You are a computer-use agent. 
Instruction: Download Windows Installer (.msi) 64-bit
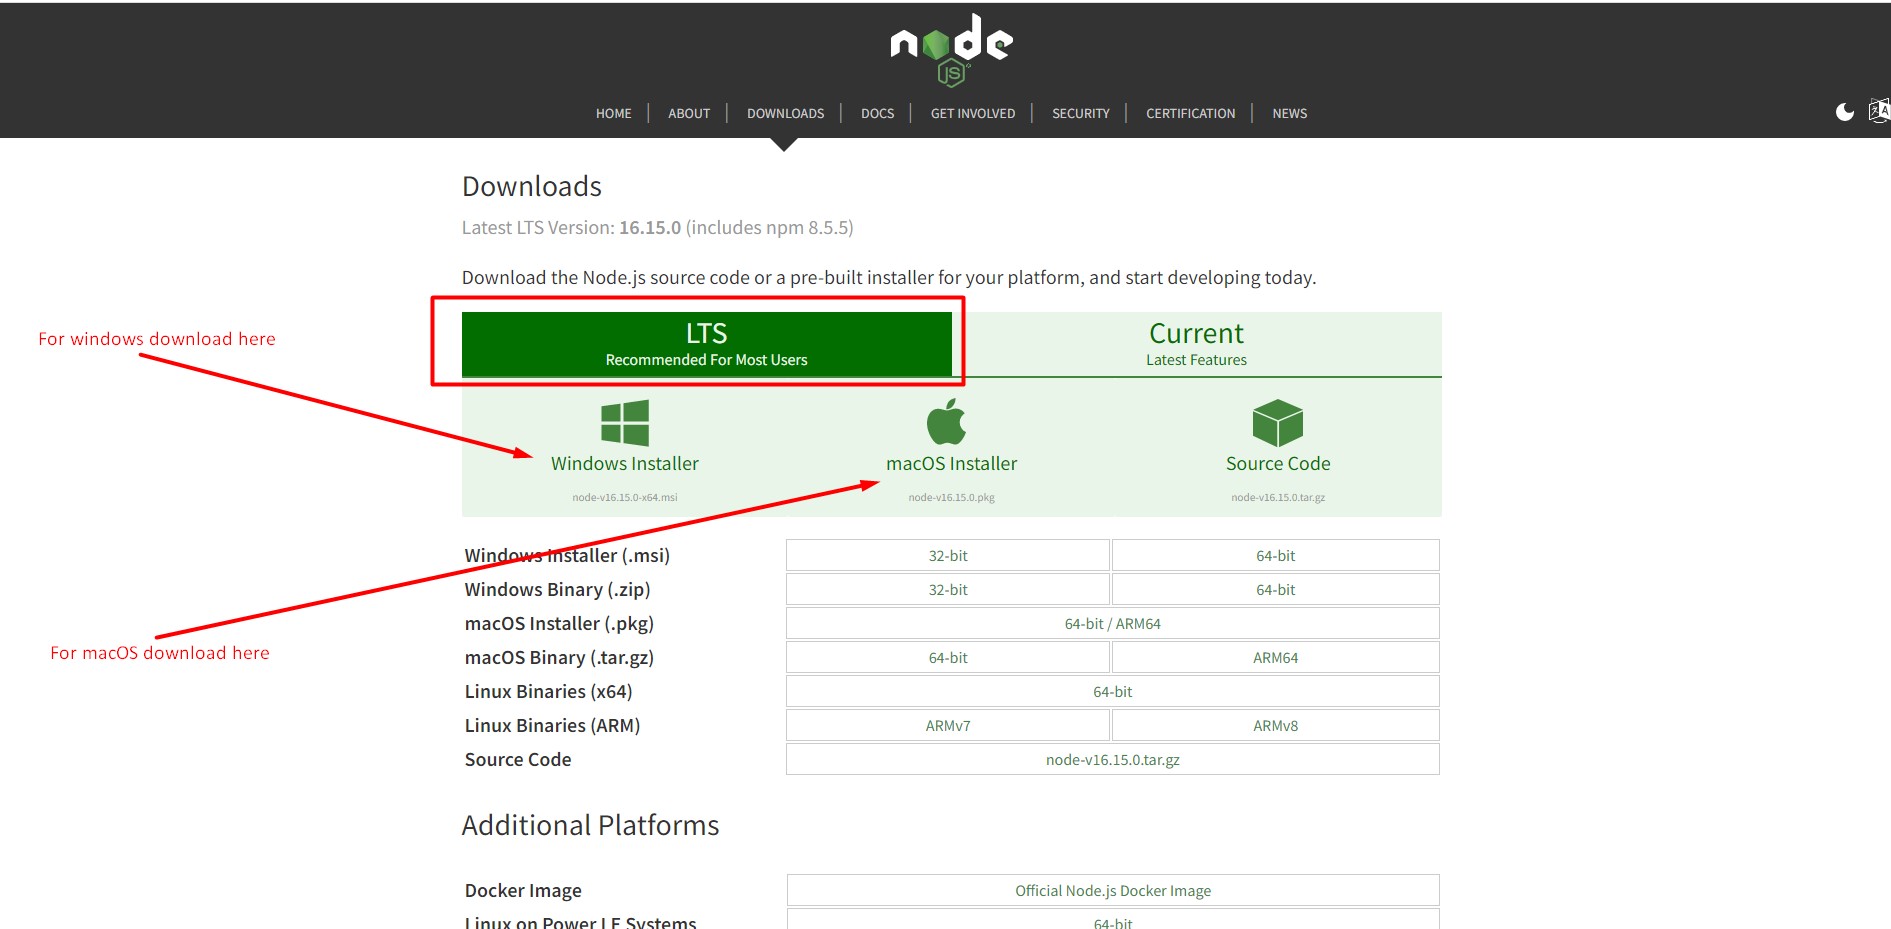[1275, 555]
